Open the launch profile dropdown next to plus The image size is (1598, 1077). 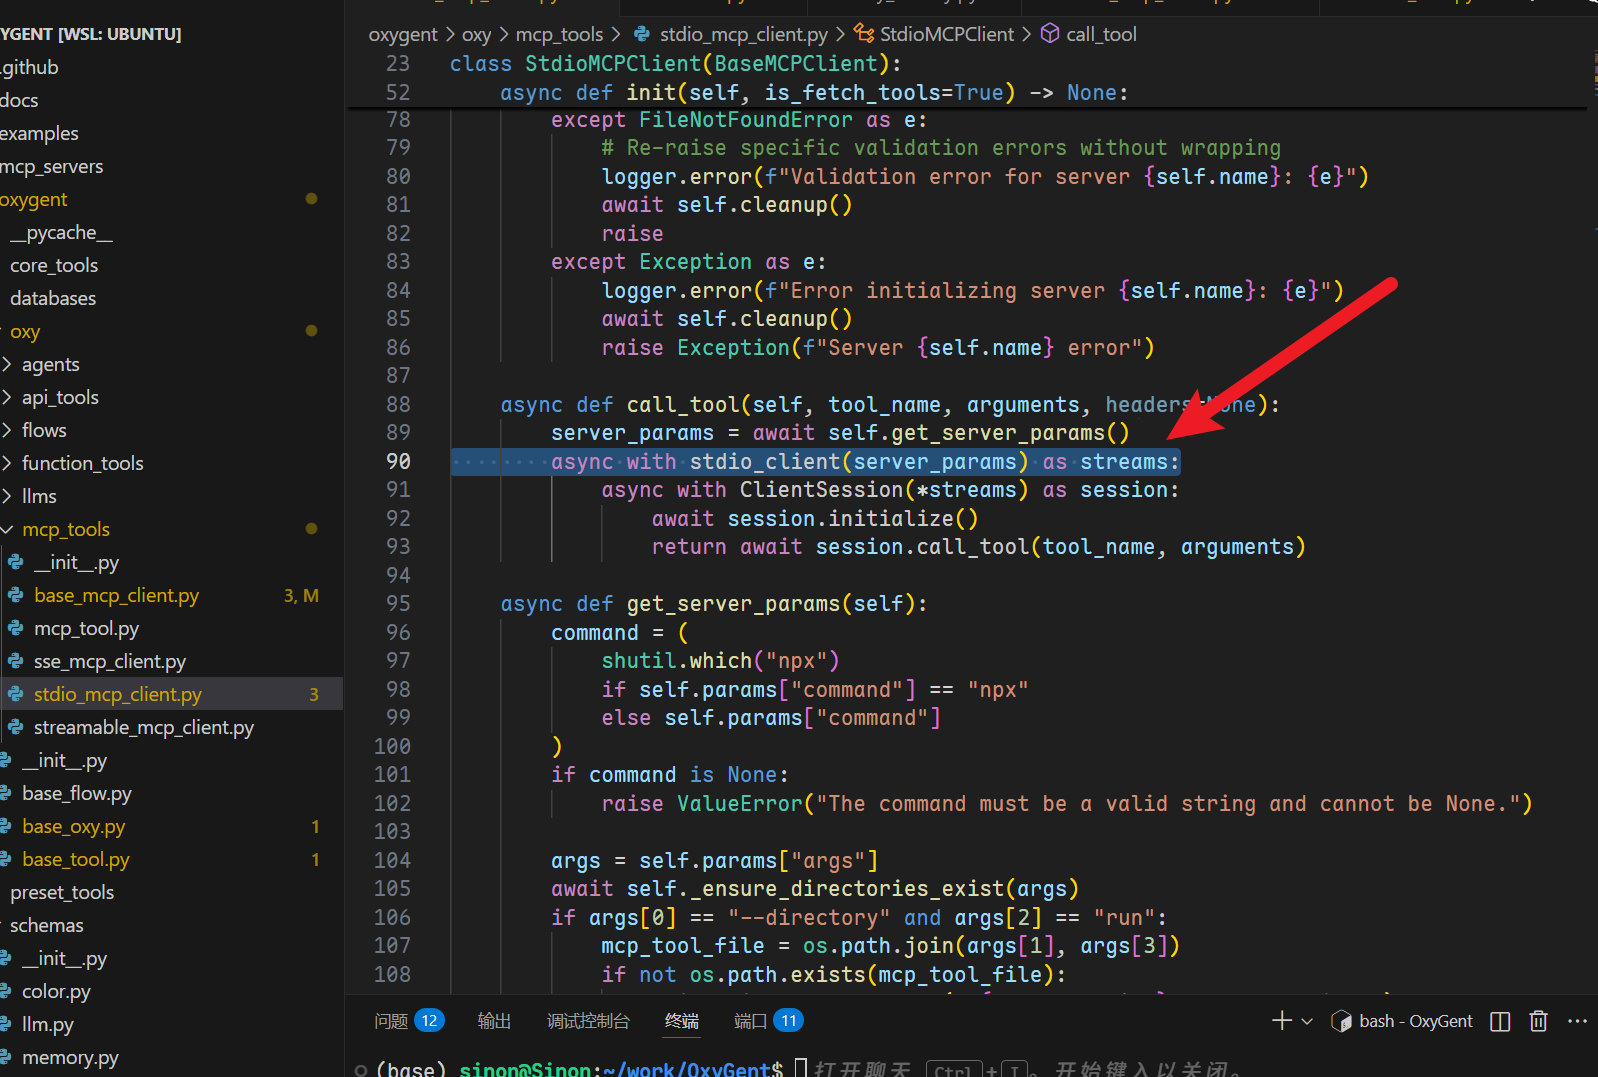point(1307,1021)
